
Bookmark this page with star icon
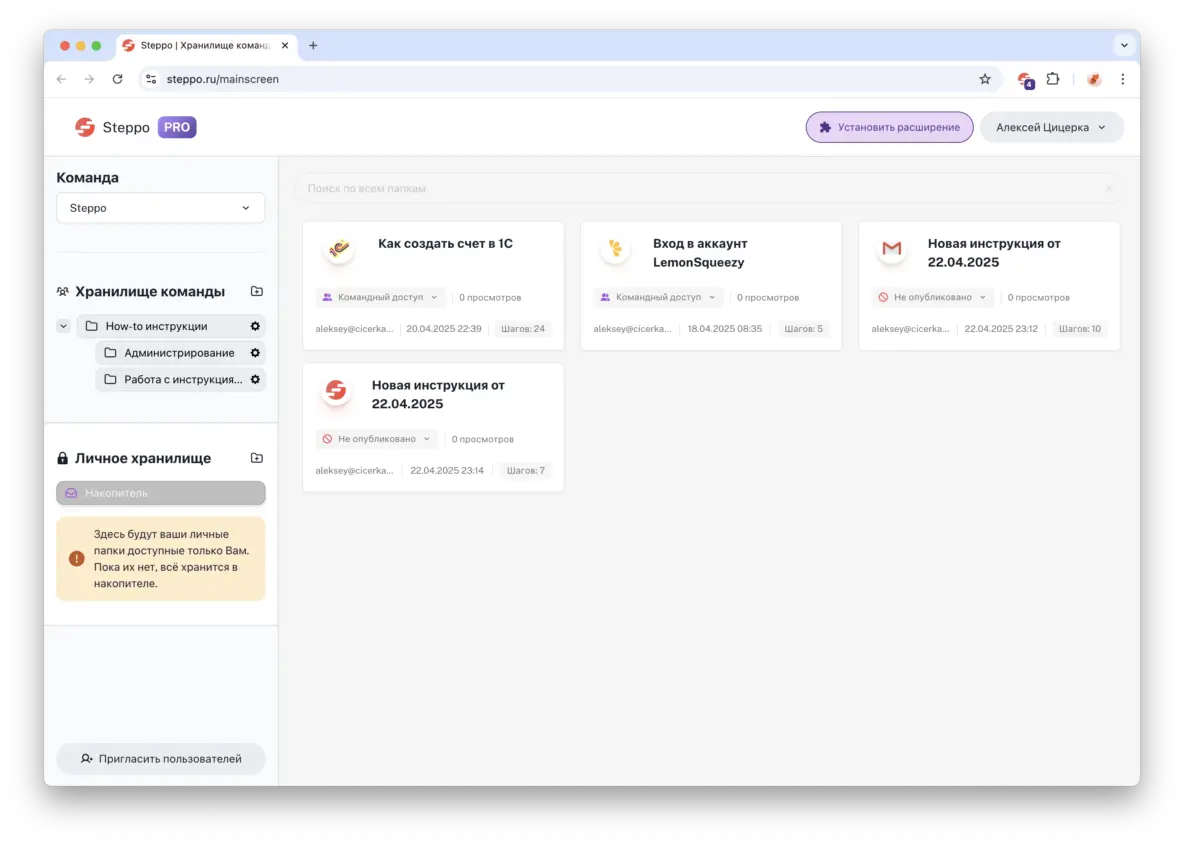985,79
